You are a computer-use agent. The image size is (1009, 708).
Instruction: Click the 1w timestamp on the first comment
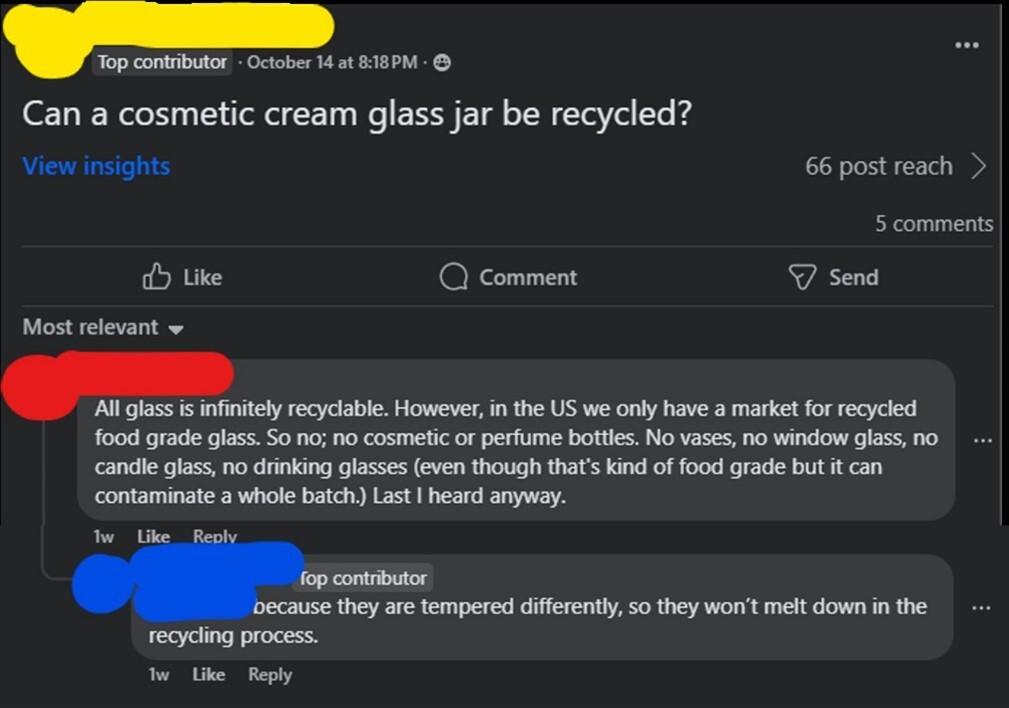point(101,536)
